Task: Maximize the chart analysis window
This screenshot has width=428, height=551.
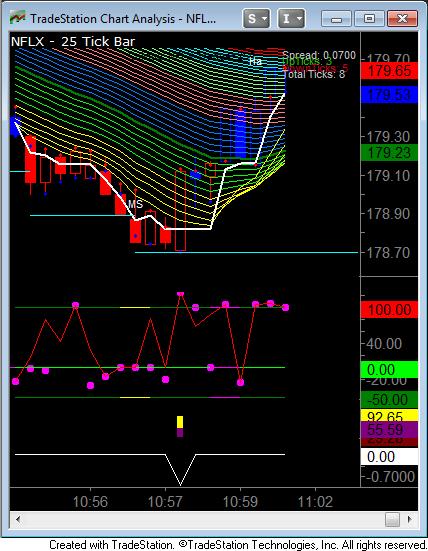Action: [x=369, y=19]
